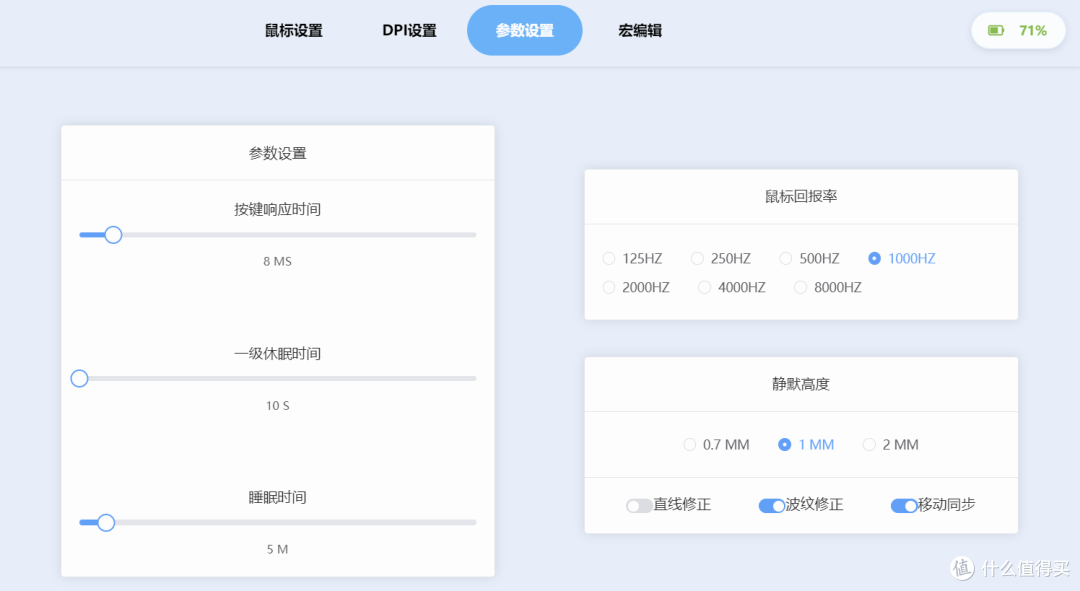1080x591 pixels.
Task: Click the 按键响应时间 label
Action: click(x=278, y=209)
